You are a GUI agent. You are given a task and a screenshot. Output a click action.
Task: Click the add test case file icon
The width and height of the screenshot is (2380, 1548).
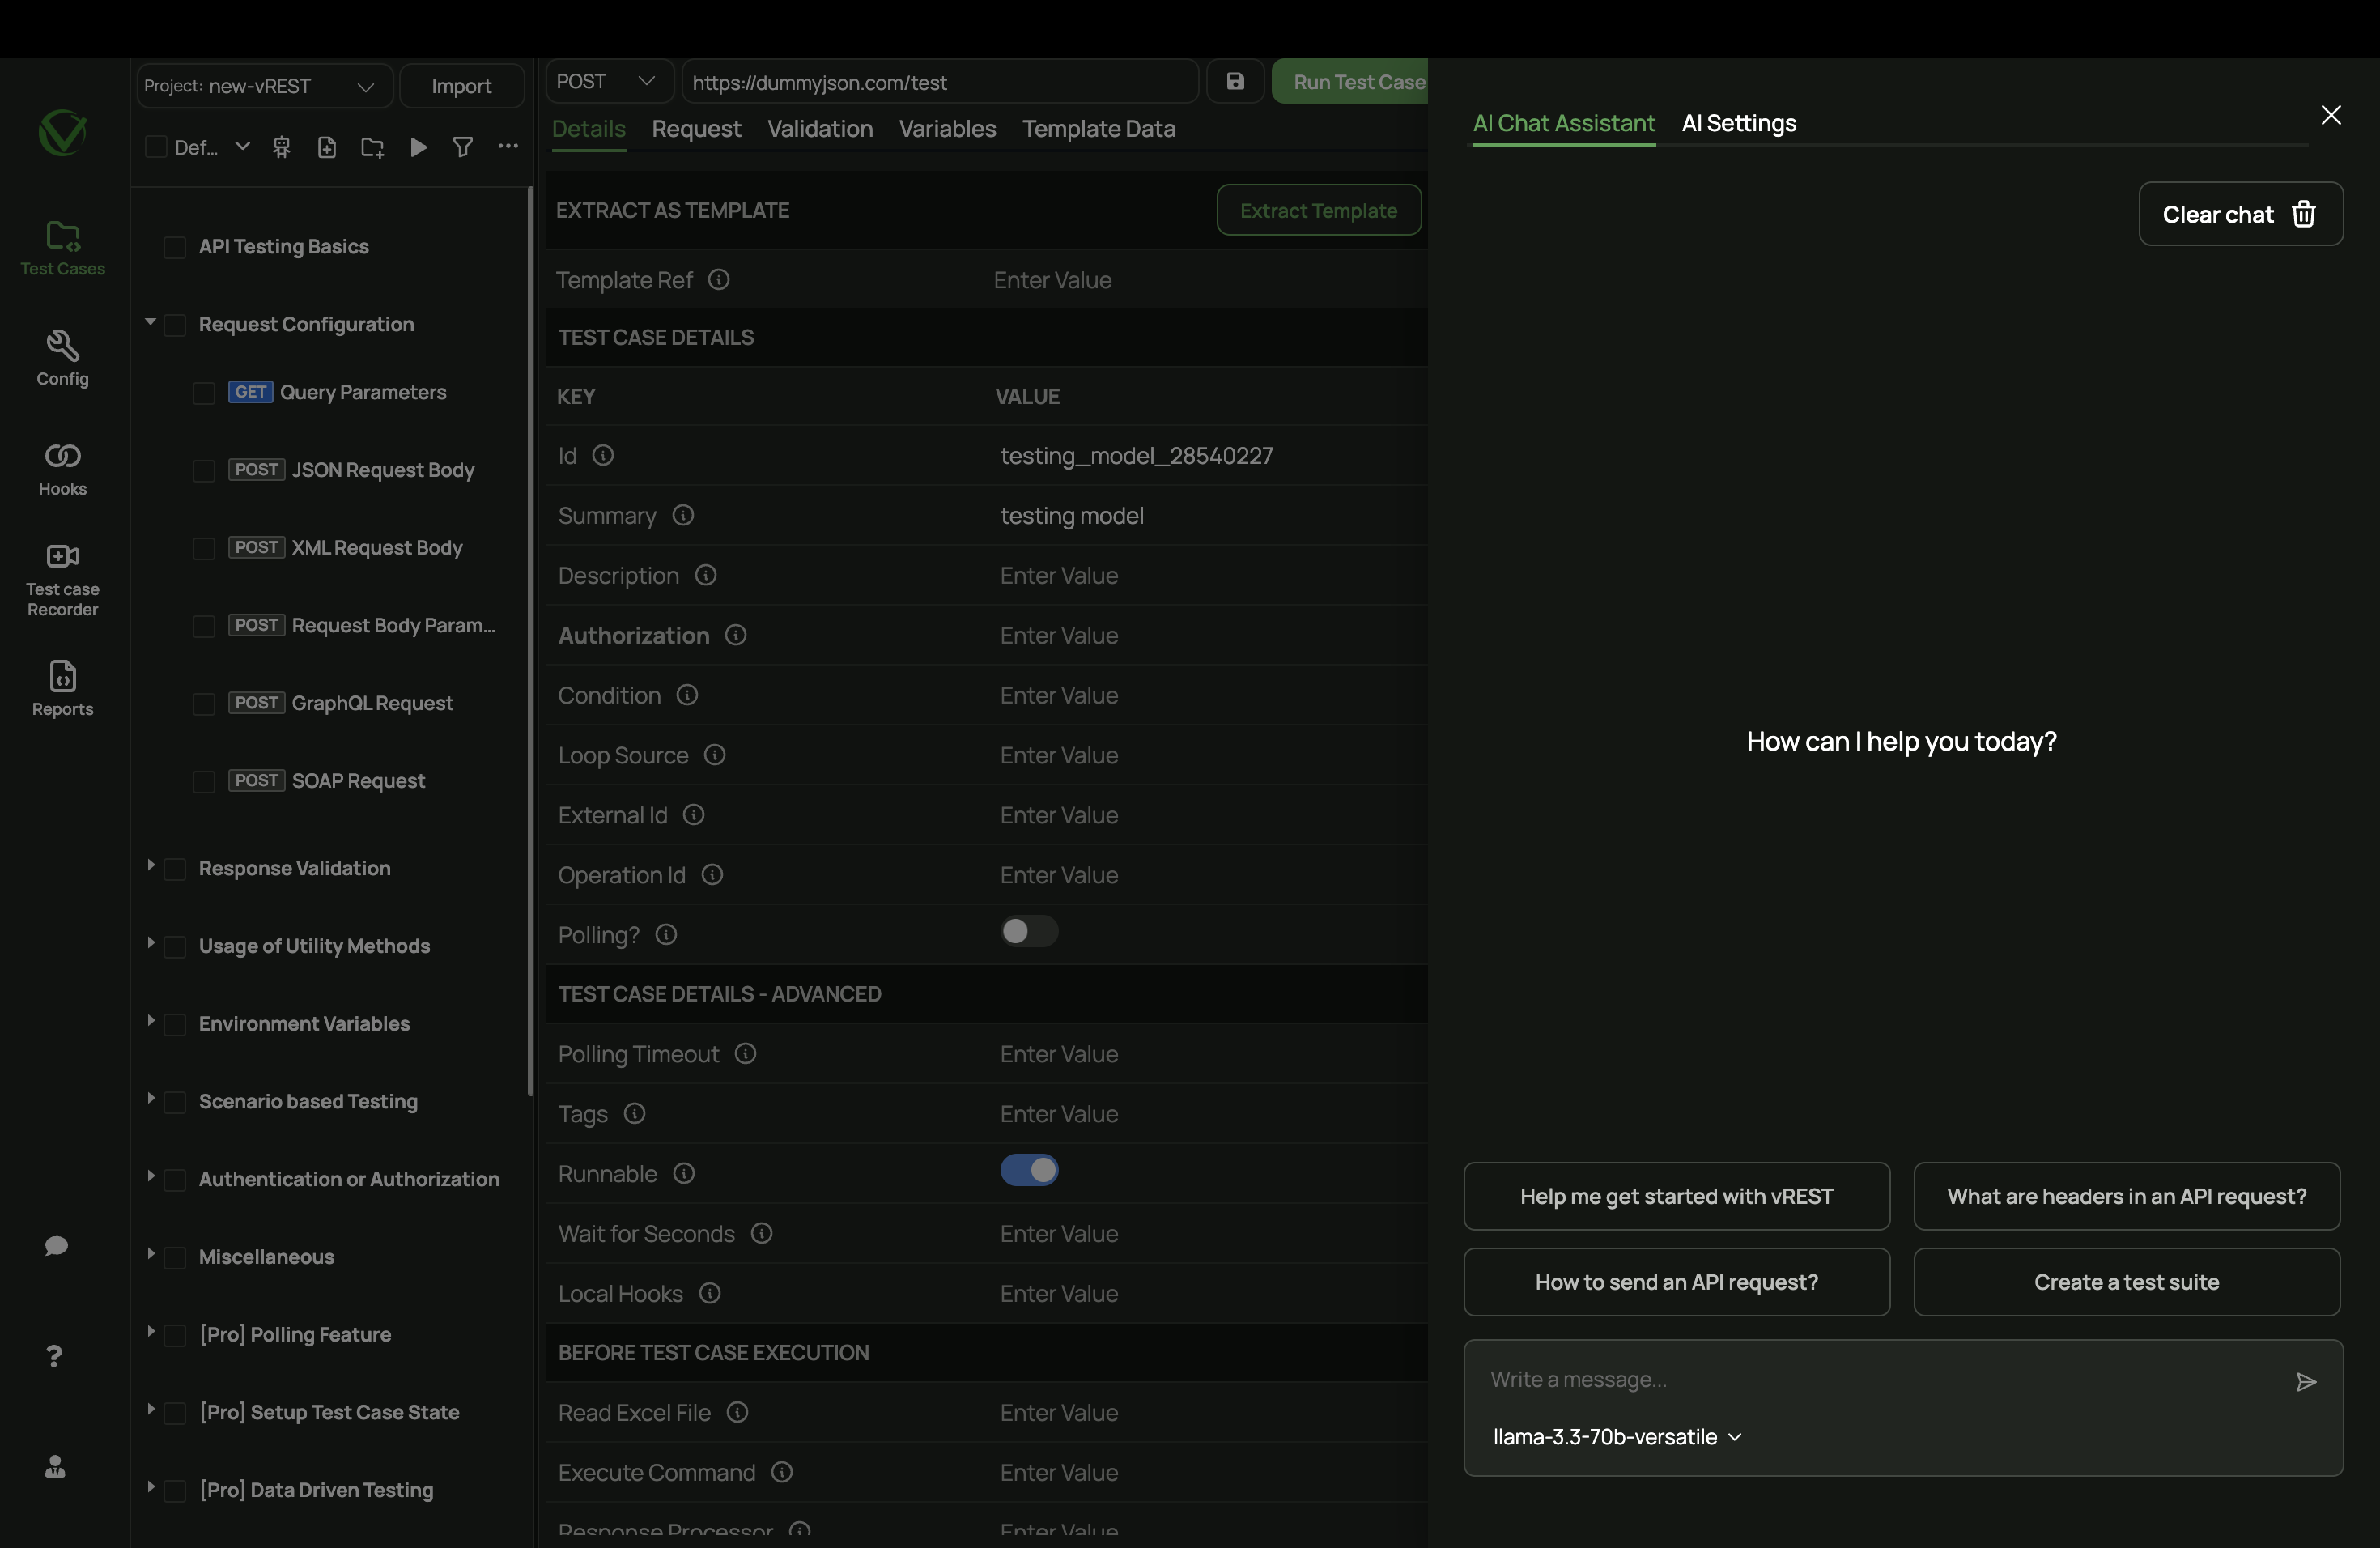point(327,147)
